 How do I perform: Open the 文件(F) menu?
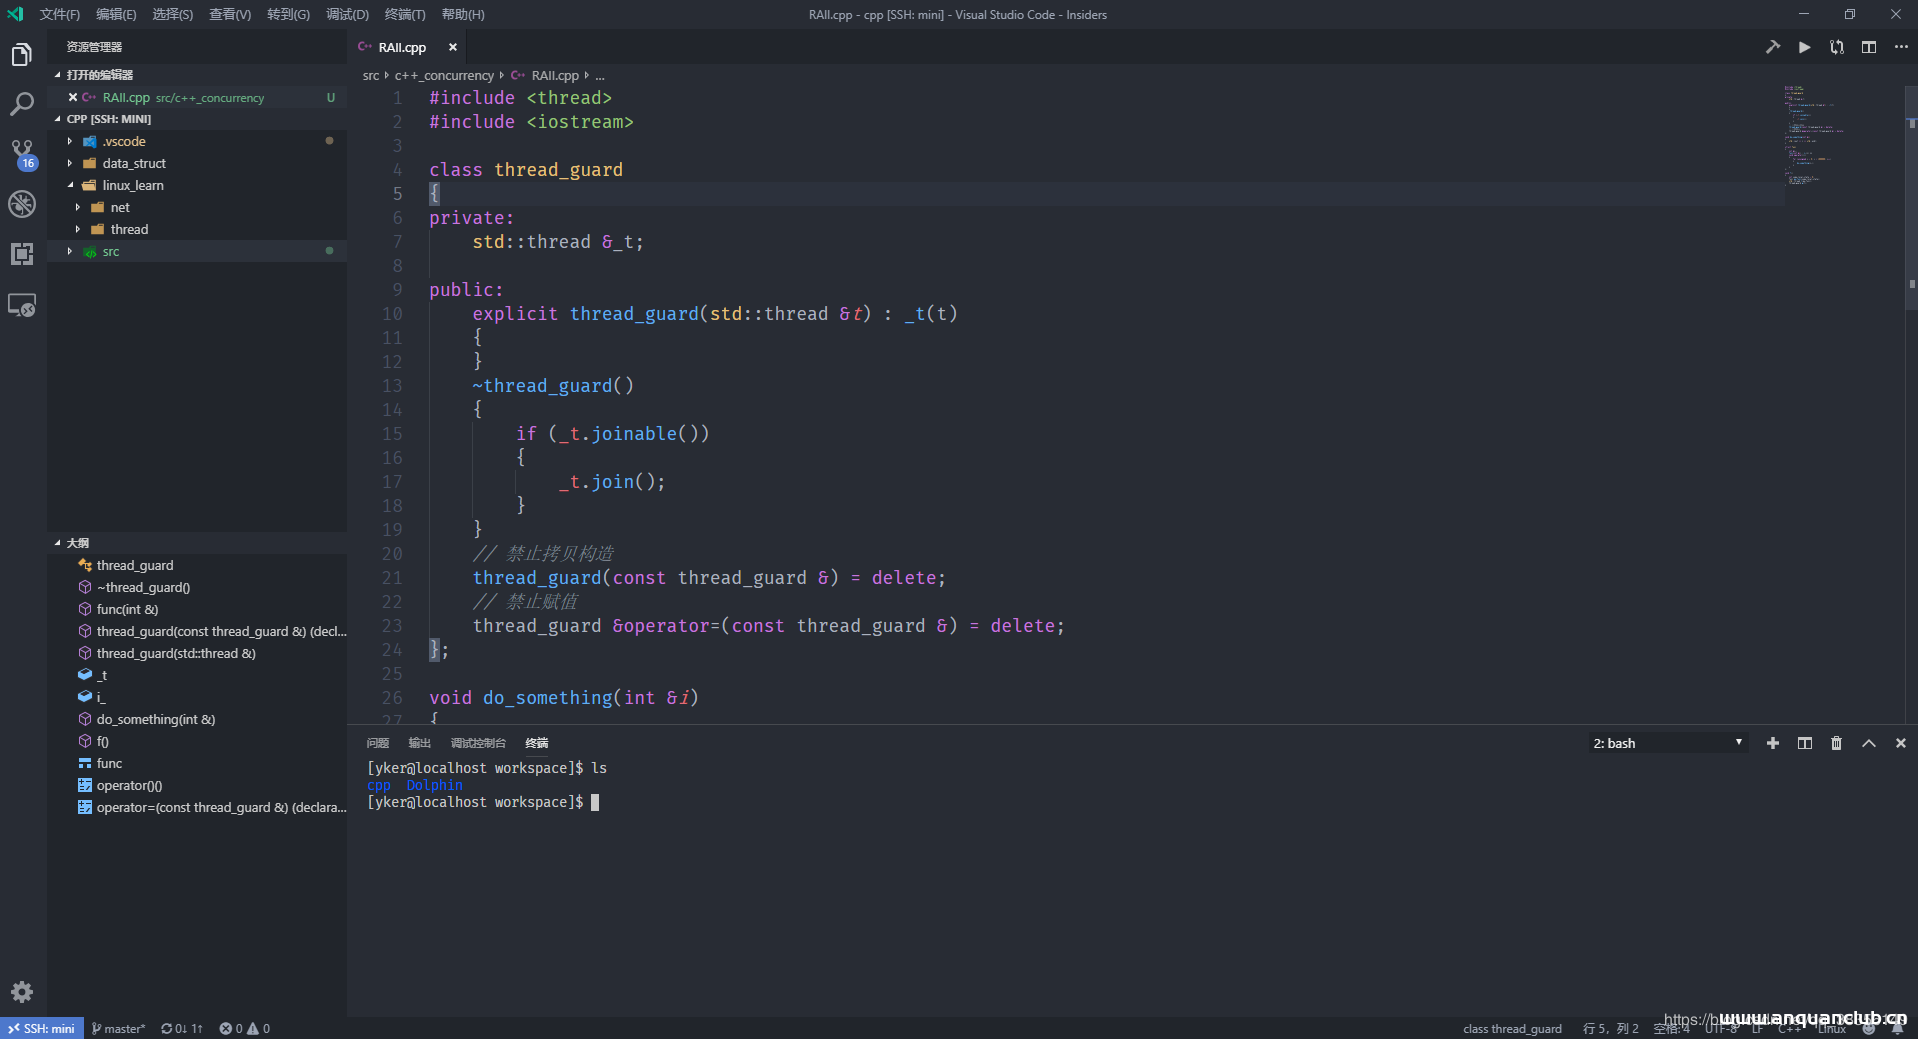pos(59,14)
